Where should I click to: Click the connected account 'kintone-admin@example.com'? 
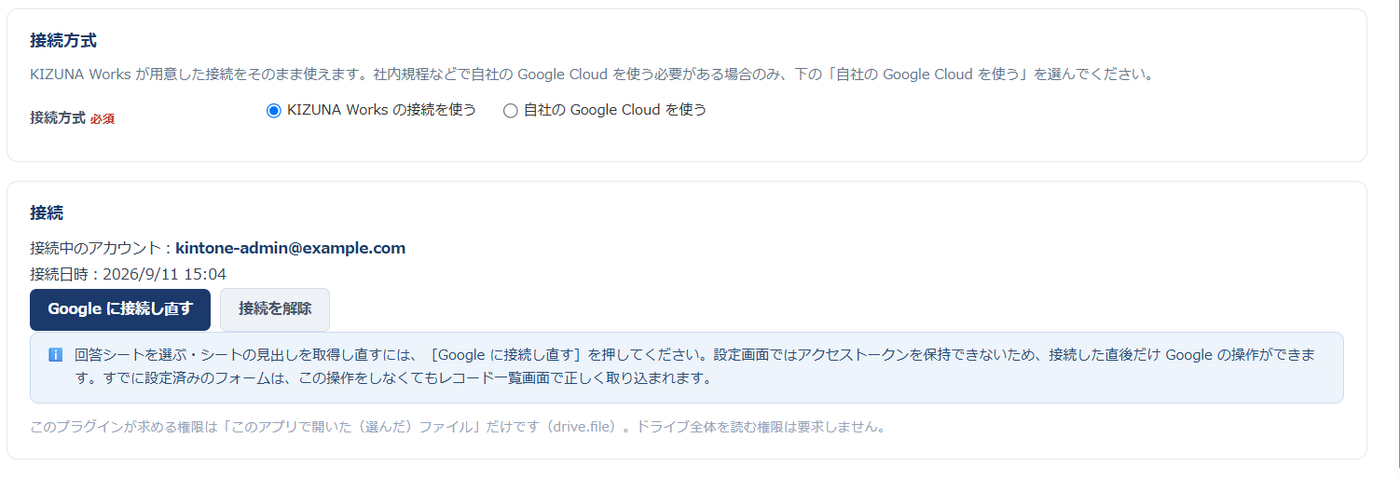pos(290,248)
